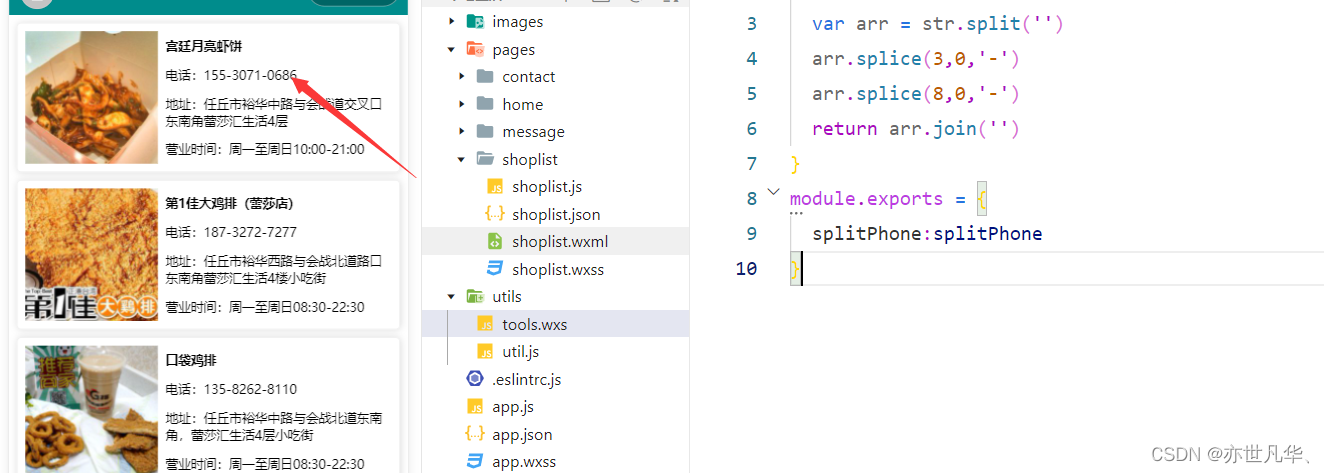The height and width of the screenshot is (473, 1324).
Task: Select the utils folder label
Action: tap(507, 296)
